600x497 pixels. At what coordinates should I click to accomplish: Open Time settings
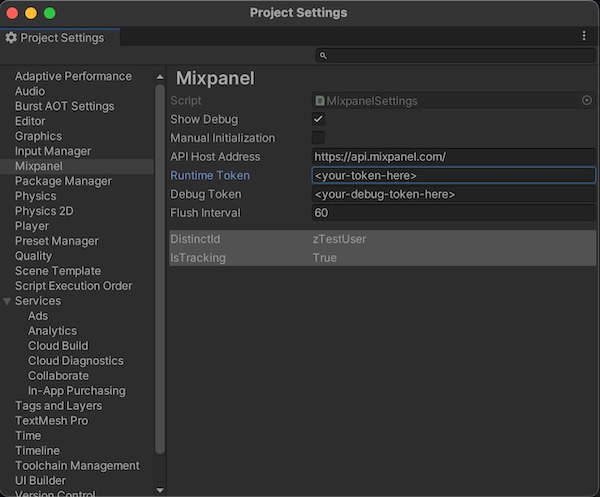(28, 435)
